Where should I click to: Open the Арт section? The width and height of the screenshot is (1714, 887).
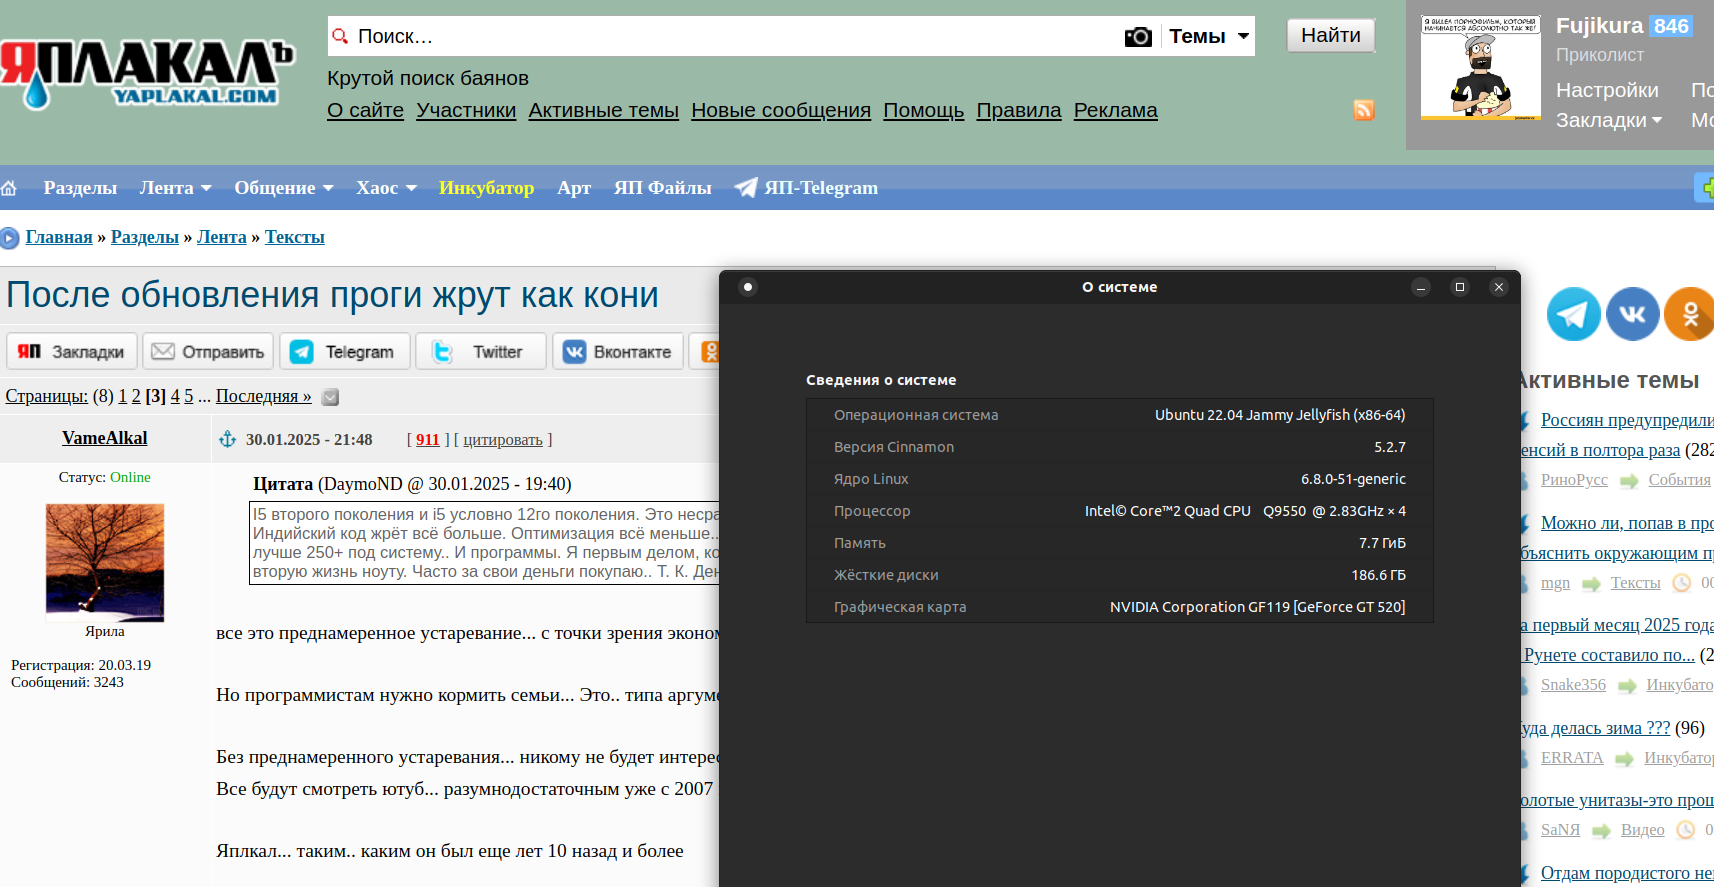(574, 188)
